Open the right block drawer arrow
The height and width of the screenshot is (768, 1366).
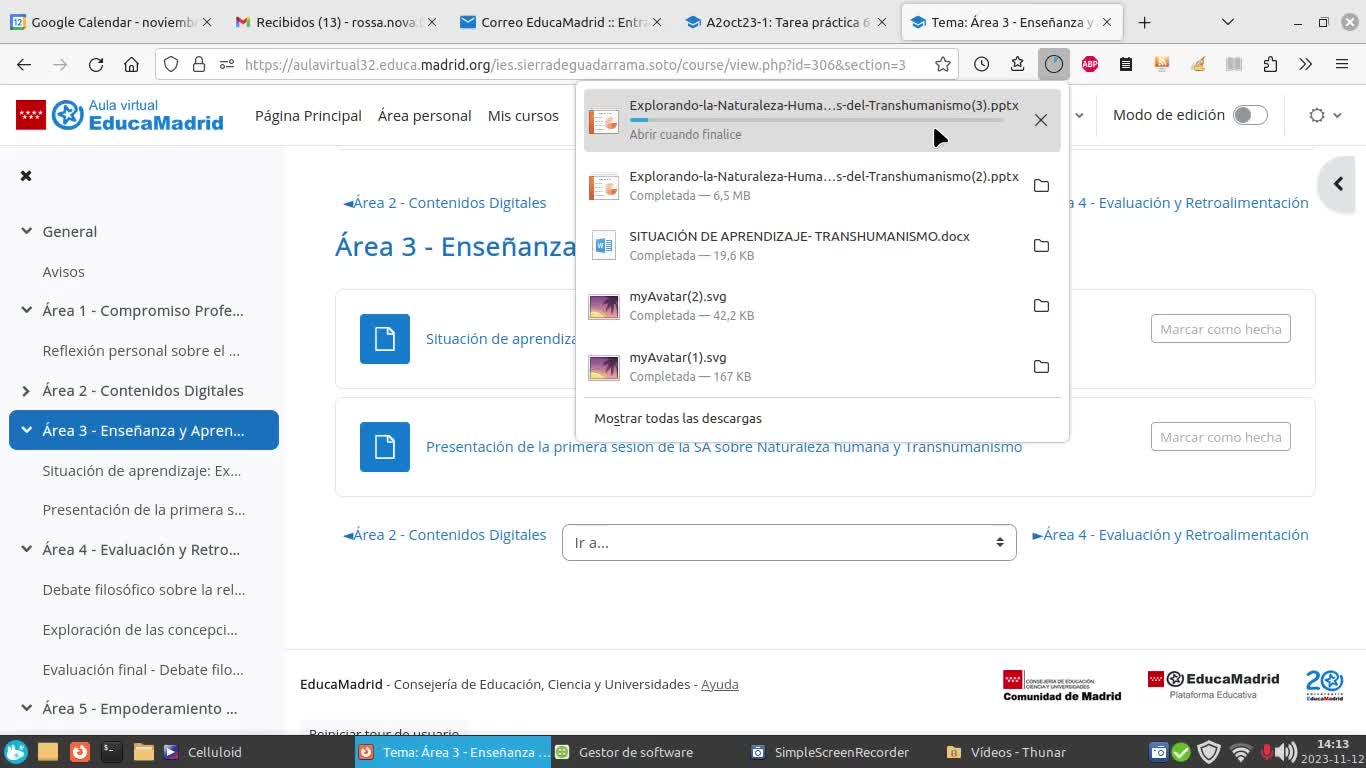pyautogui.click(x=1338, y=184)
